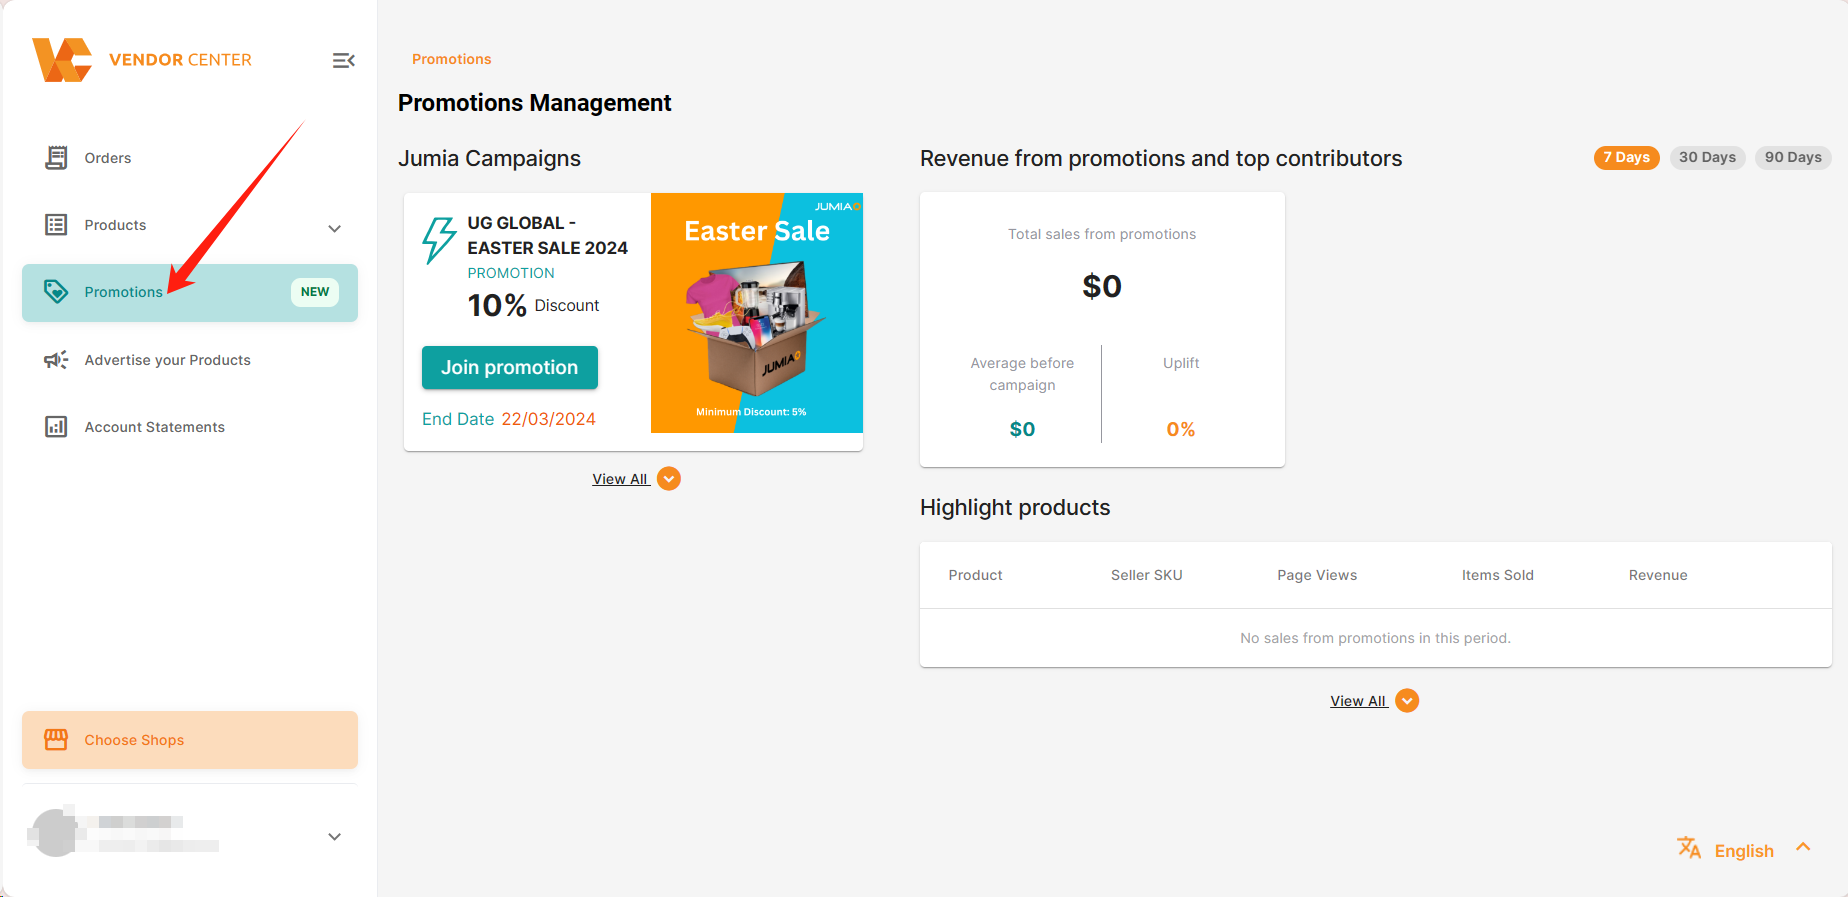The height and width of the screenshot is (897, 1848).
Task: Click the UG GLOBAL - EASTER SALE 2024 title
Action: [x=548, y=235]
